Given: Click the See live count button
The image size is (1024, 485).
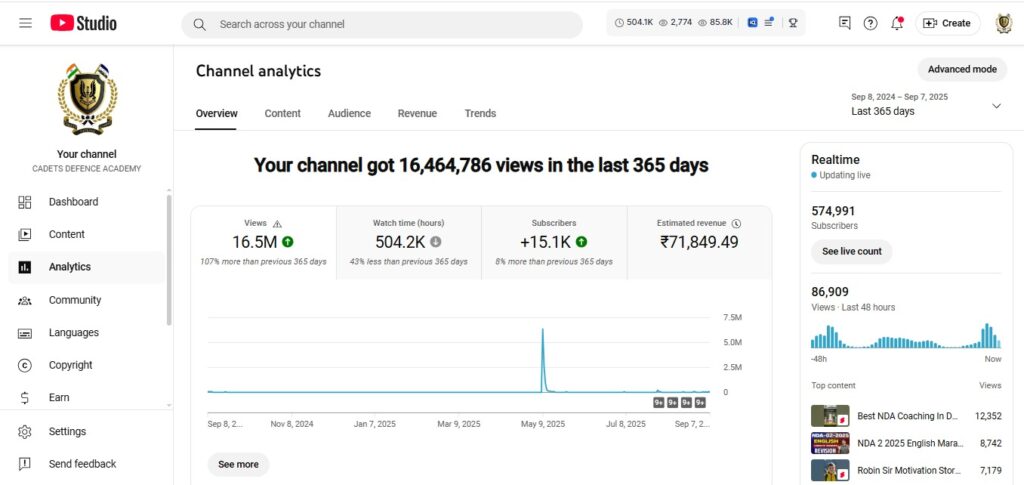Looking at the screenshot, I should [x=851, y=252].
